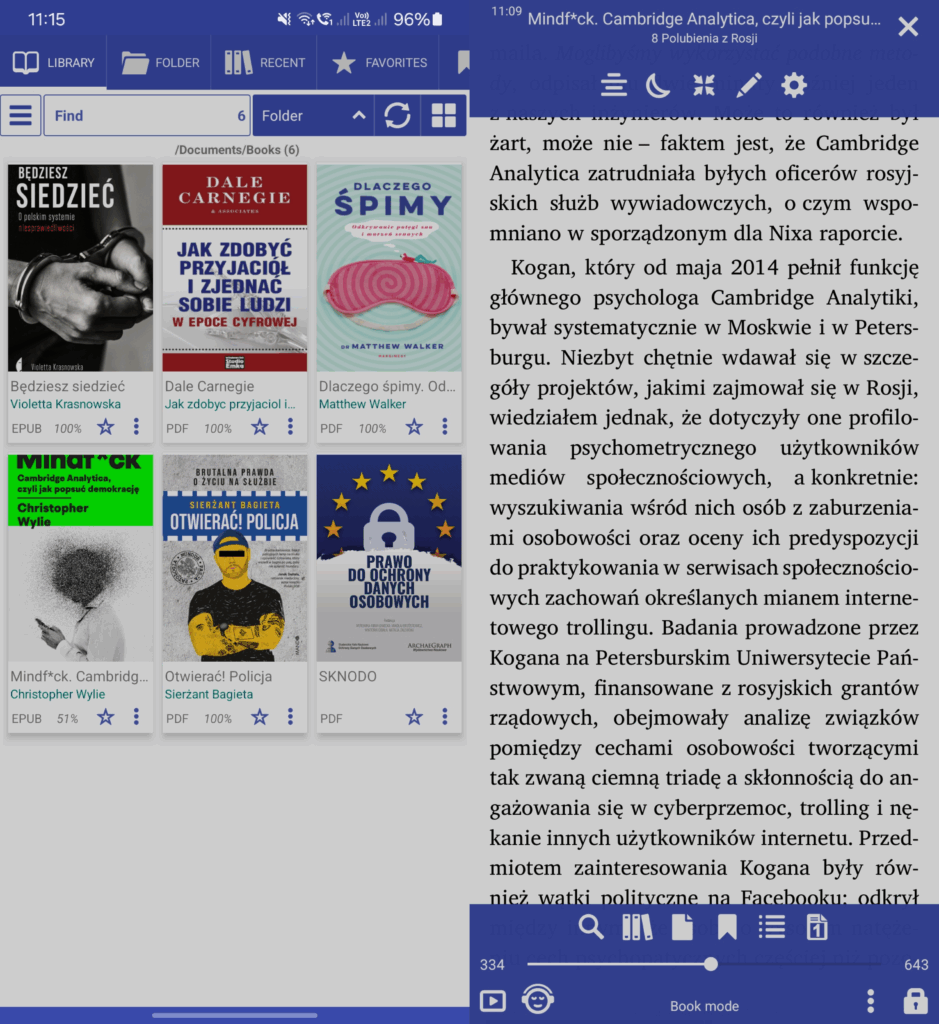The image size is (939, 1024).
Task: Open library books icon in reader
Action: point(637,927)
